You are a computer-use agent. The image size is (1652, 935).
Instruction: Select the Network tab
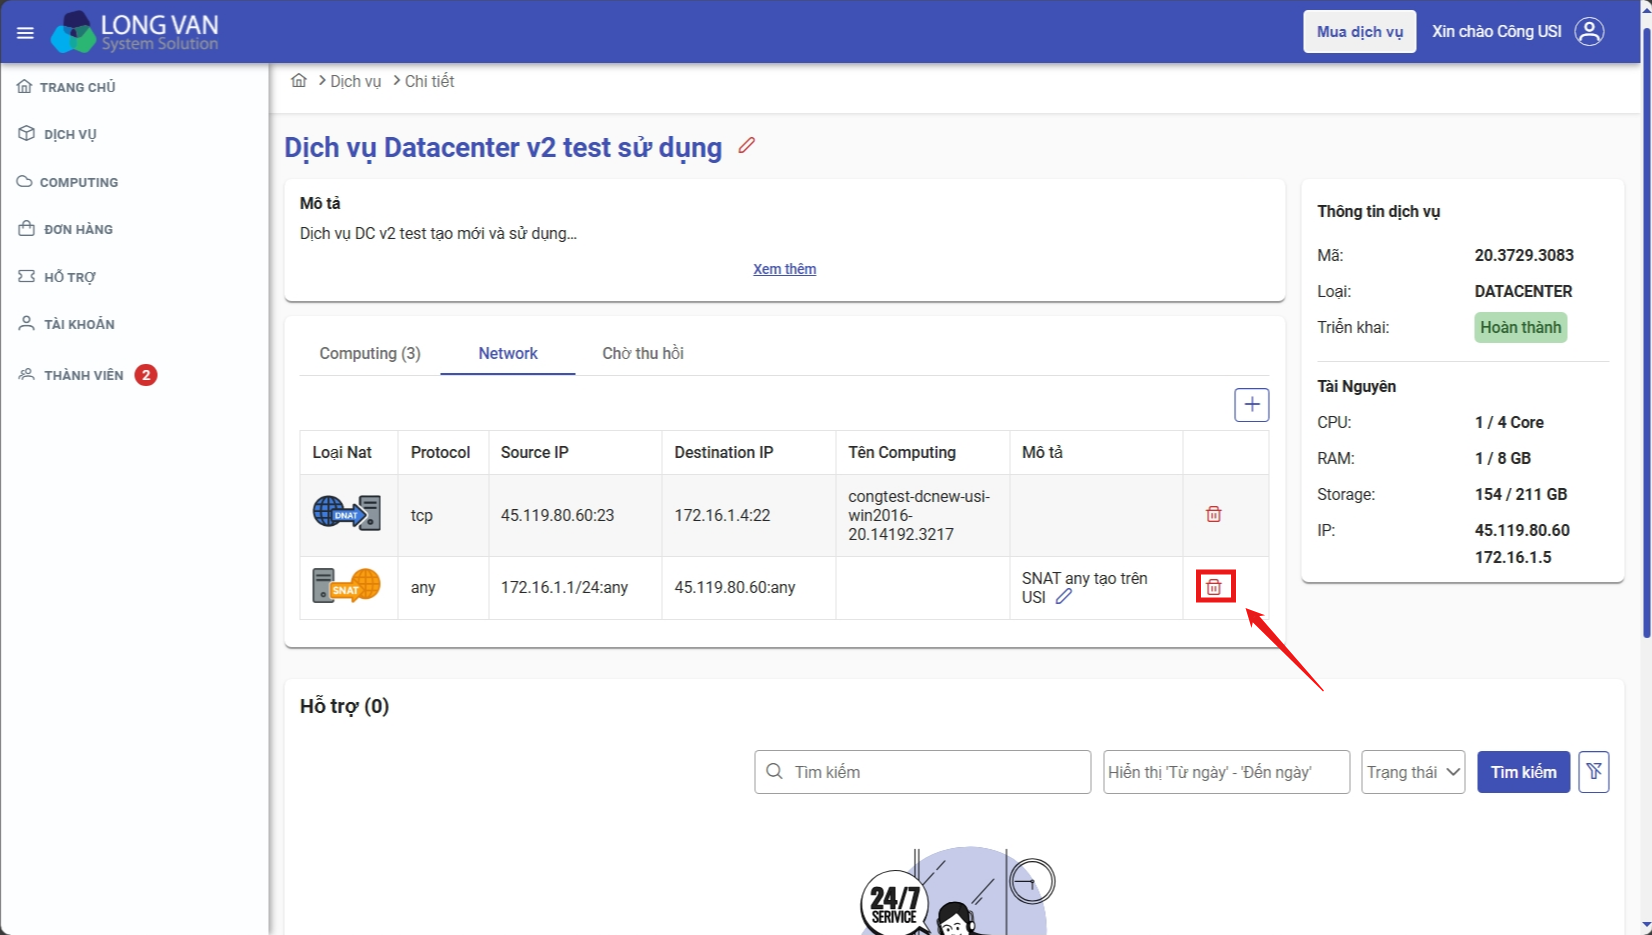(x=508, y=353)
